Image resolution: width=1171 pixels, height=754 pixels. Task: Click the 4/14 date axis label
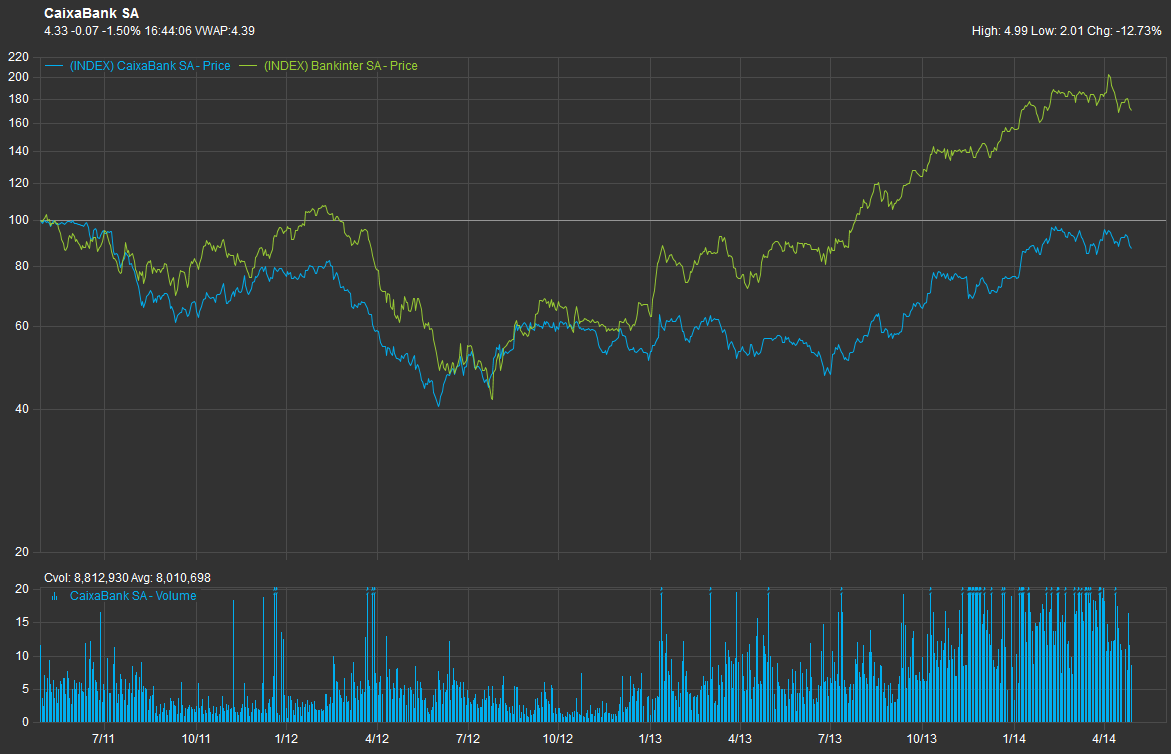pos(1104,738)
